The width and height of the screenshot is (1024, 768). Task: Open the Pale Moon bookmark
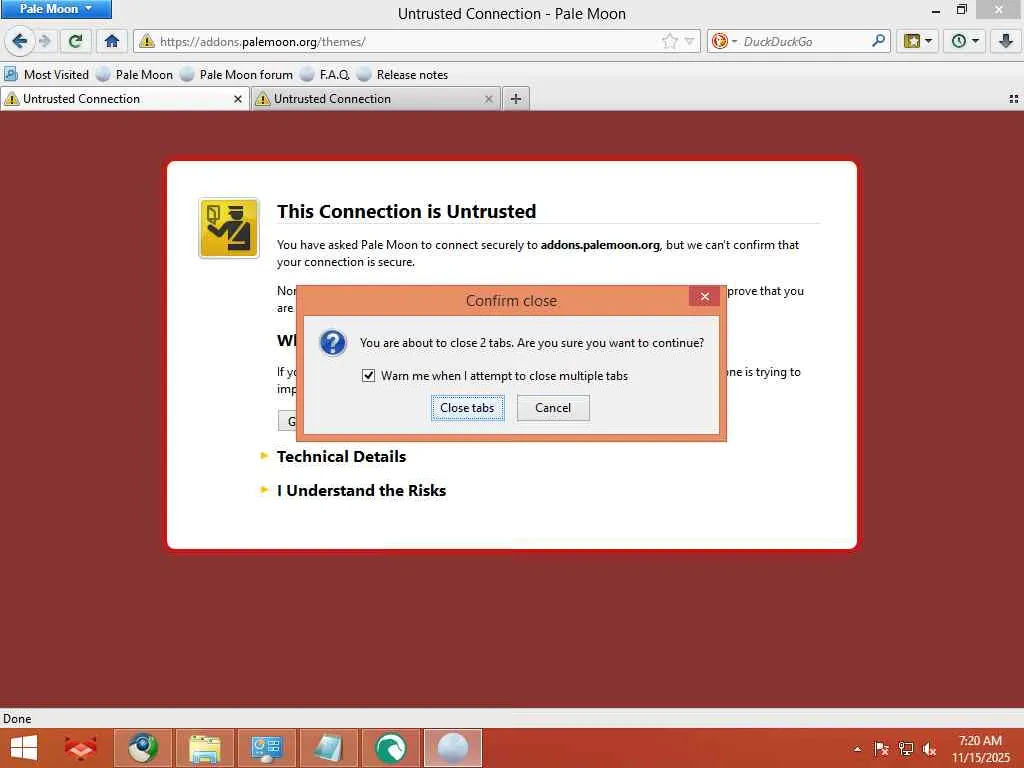click(x=135, y=74)
